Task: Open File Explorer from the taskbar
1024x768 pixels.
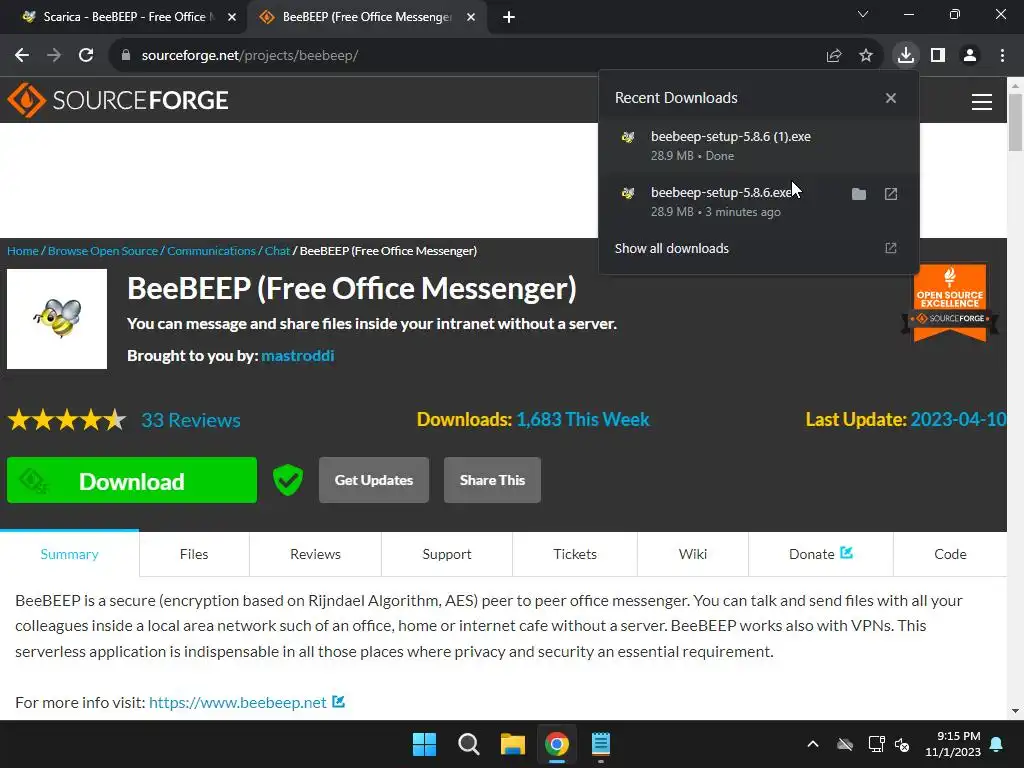Action: coord(513,744)
